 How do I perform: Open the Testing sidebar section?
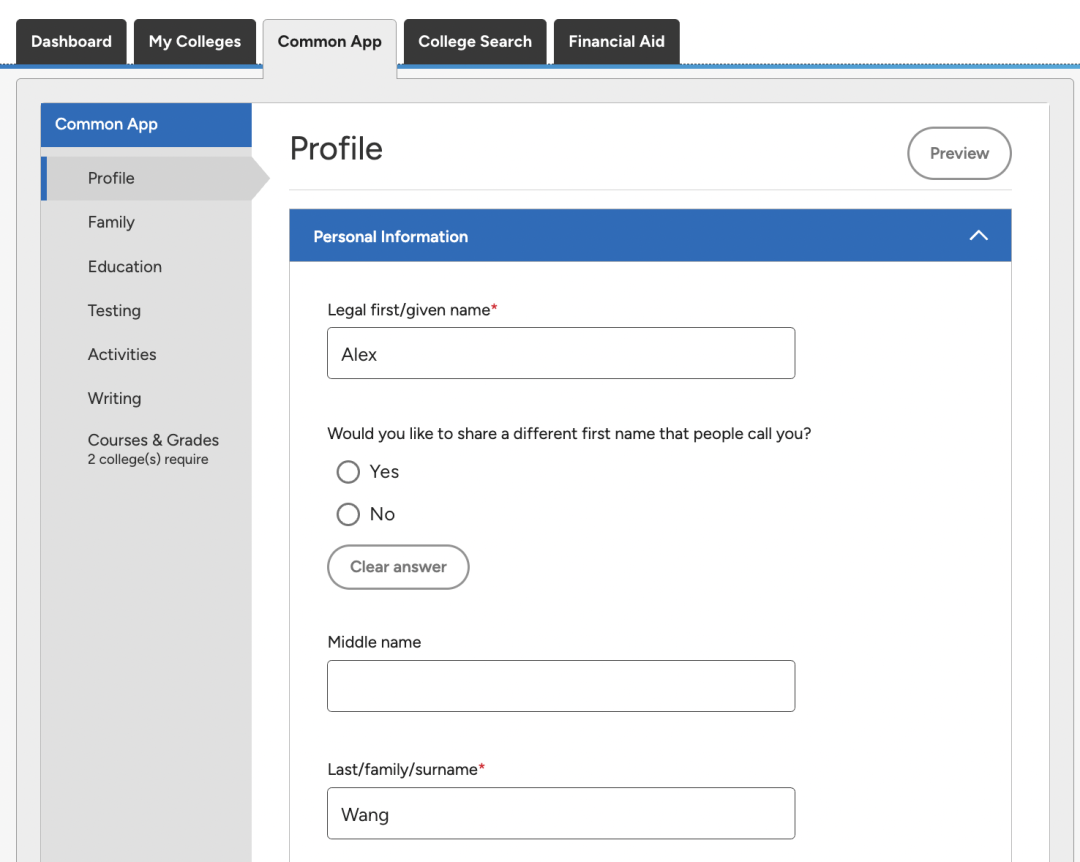(114, 311)
